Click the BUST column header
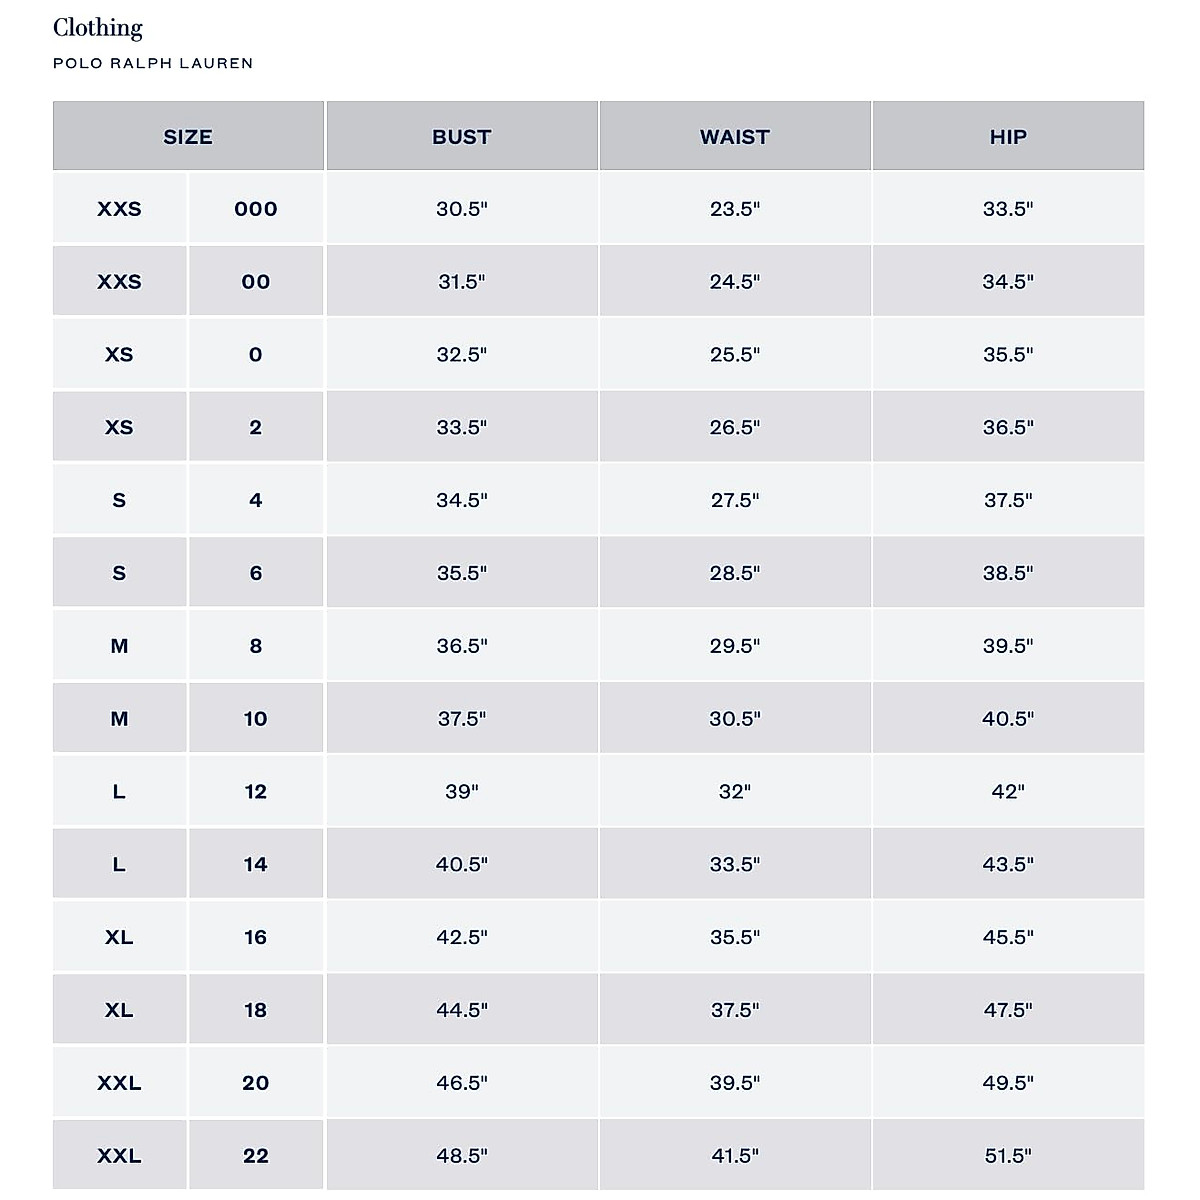1200x1200 pixels. (x=461, y=137)
